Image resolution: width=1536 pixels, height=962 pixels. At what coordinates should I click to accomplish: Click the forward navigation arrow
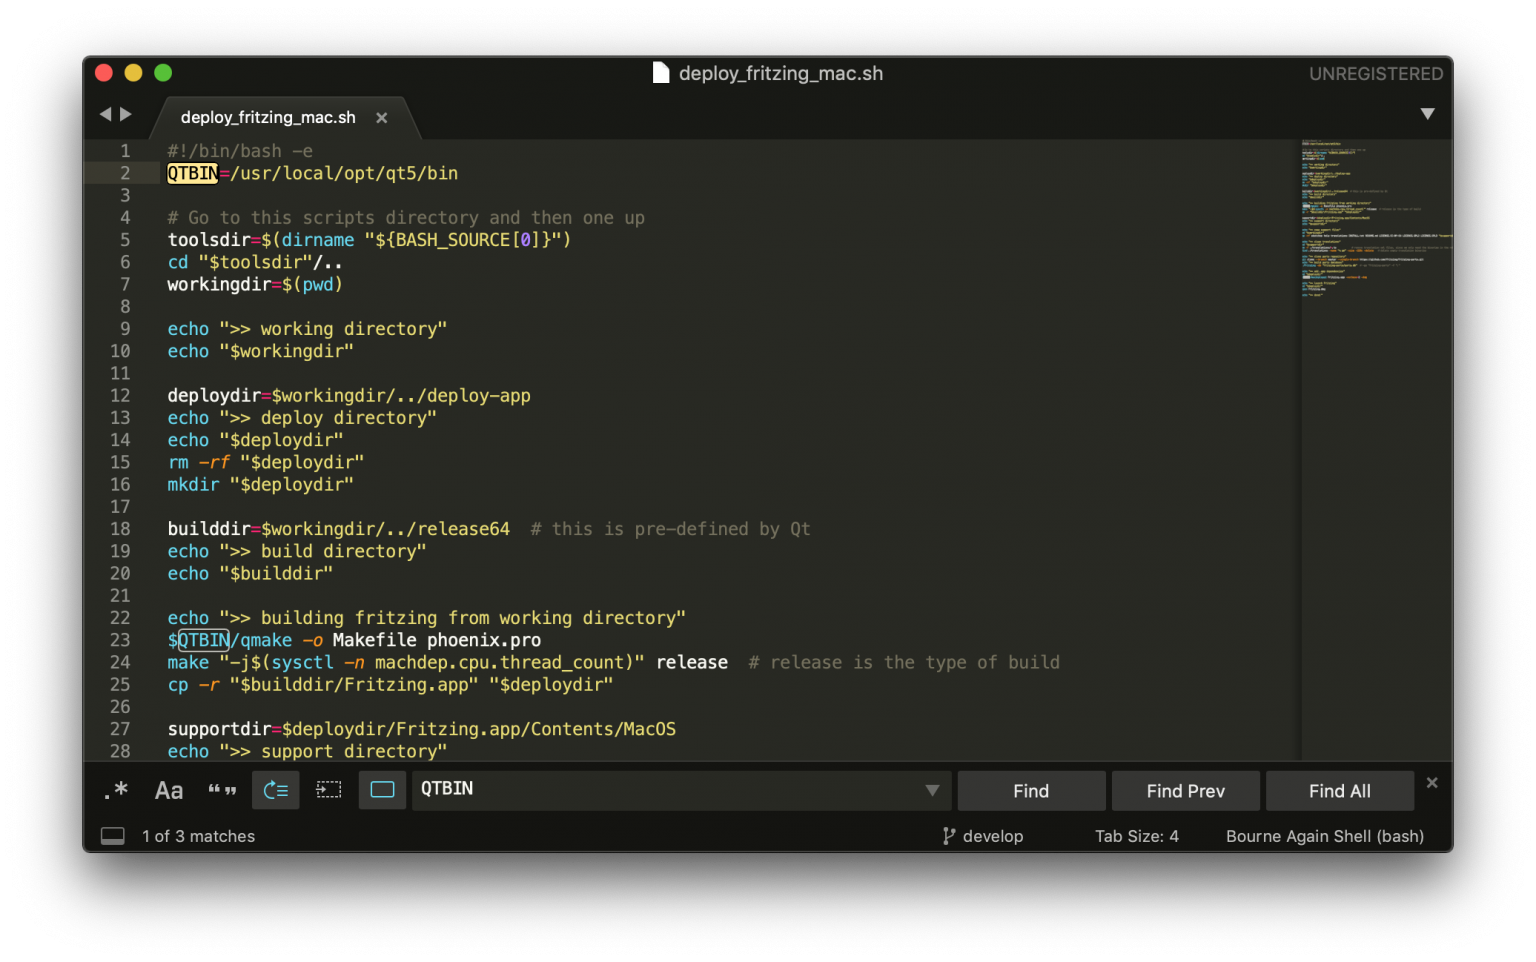[125, 114]
